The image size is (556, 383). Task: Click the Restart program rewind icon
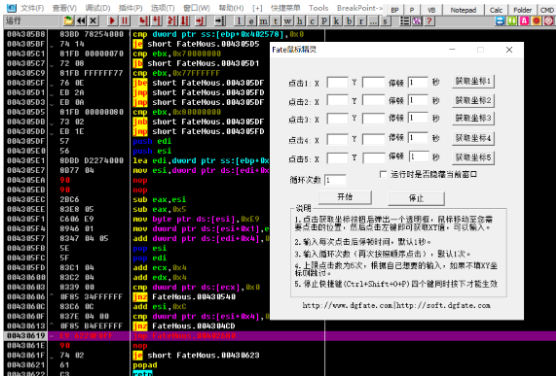(81, 21)
